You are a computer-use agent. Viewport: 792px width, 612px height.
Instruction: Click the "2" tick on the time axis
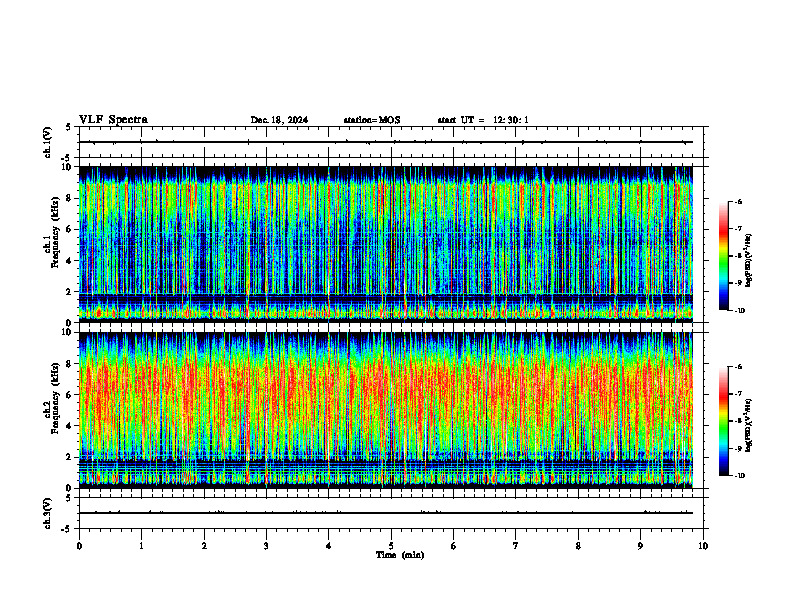pos(204,546)
